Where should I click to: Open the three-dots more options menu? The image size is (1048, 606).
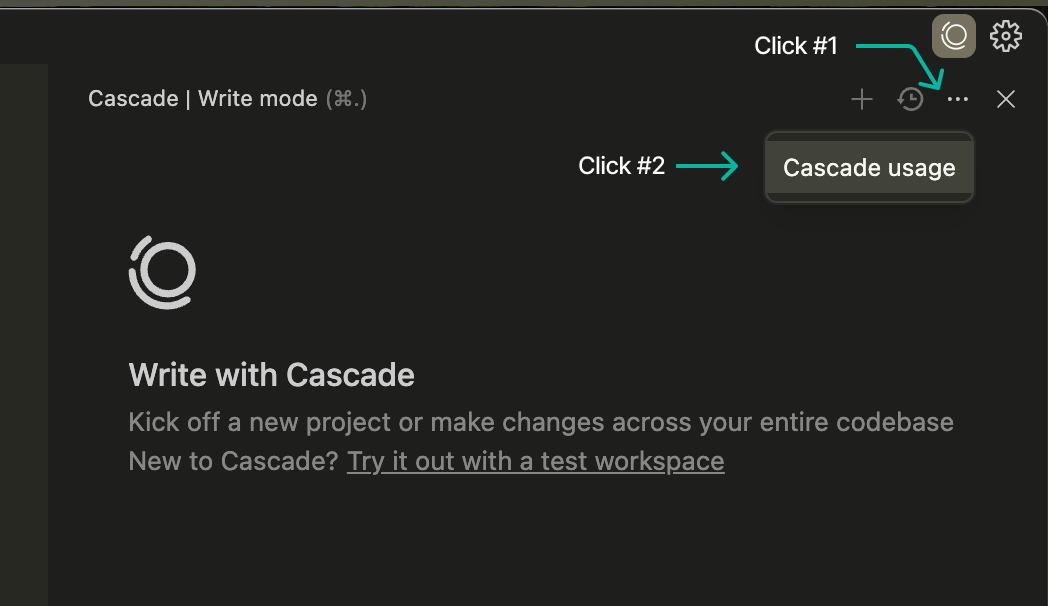coord(958,100)
